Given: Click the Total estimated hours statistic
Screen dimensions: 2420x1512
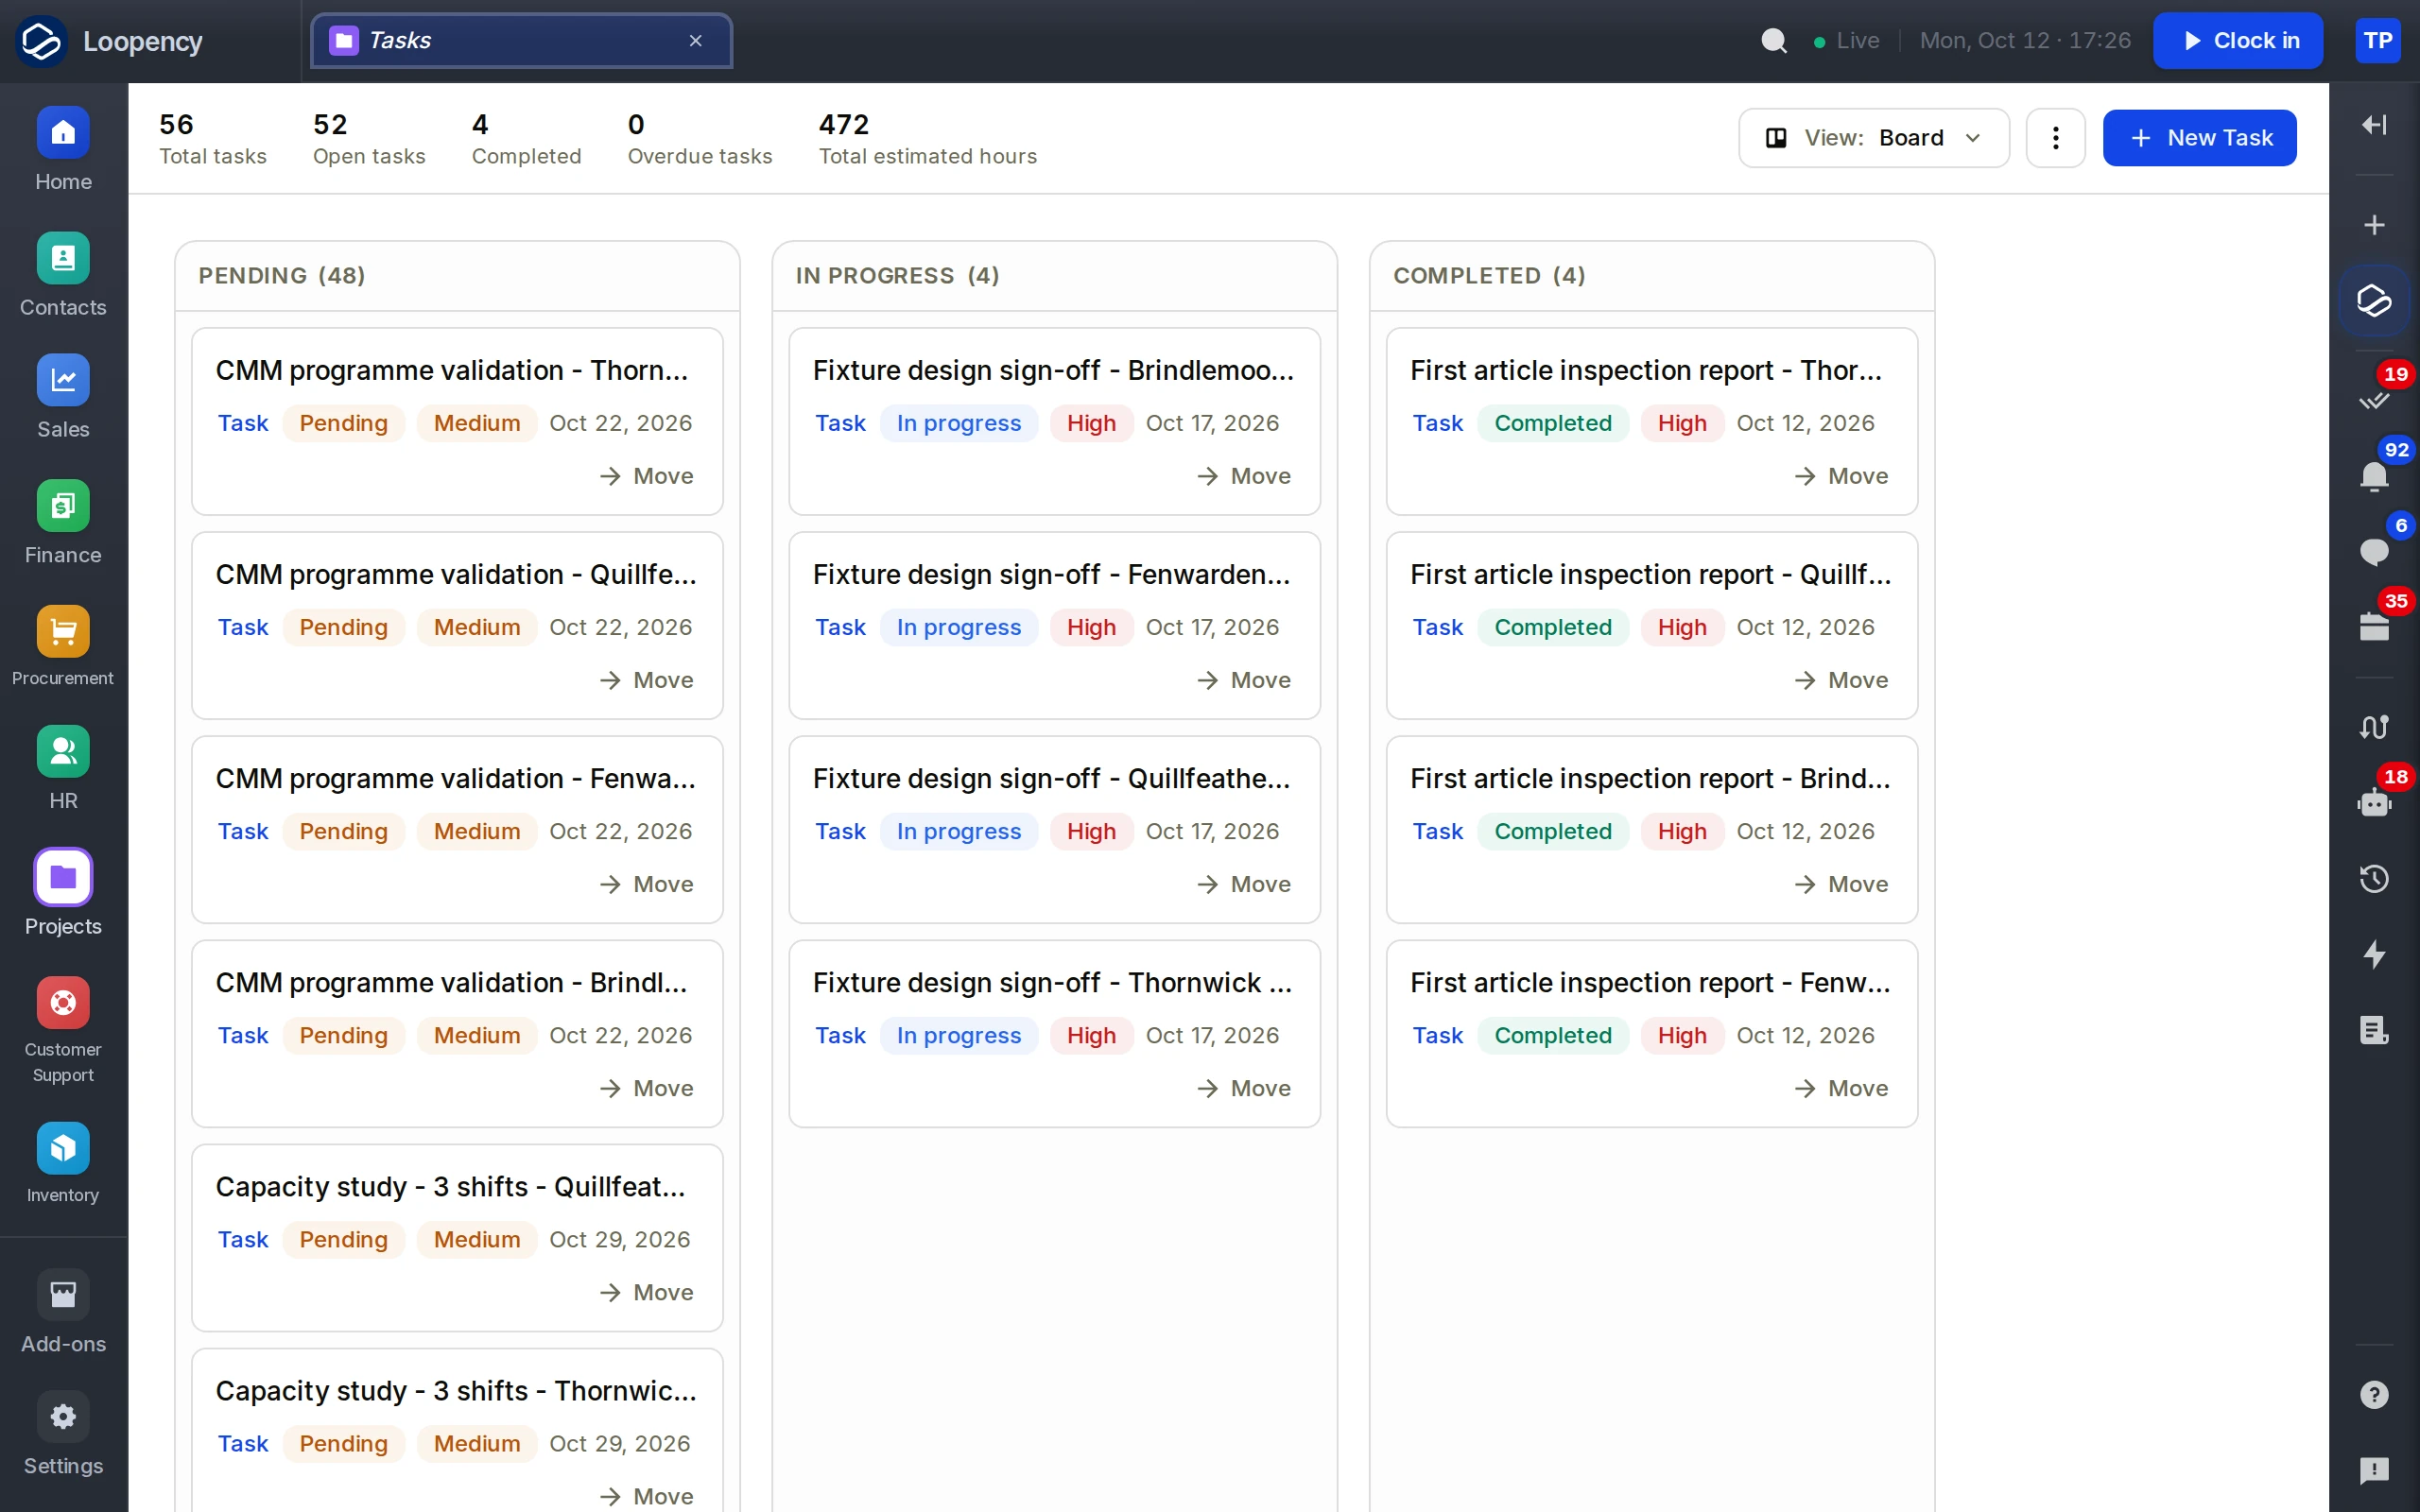Looking at the screenshot, I should click(927, 138).
